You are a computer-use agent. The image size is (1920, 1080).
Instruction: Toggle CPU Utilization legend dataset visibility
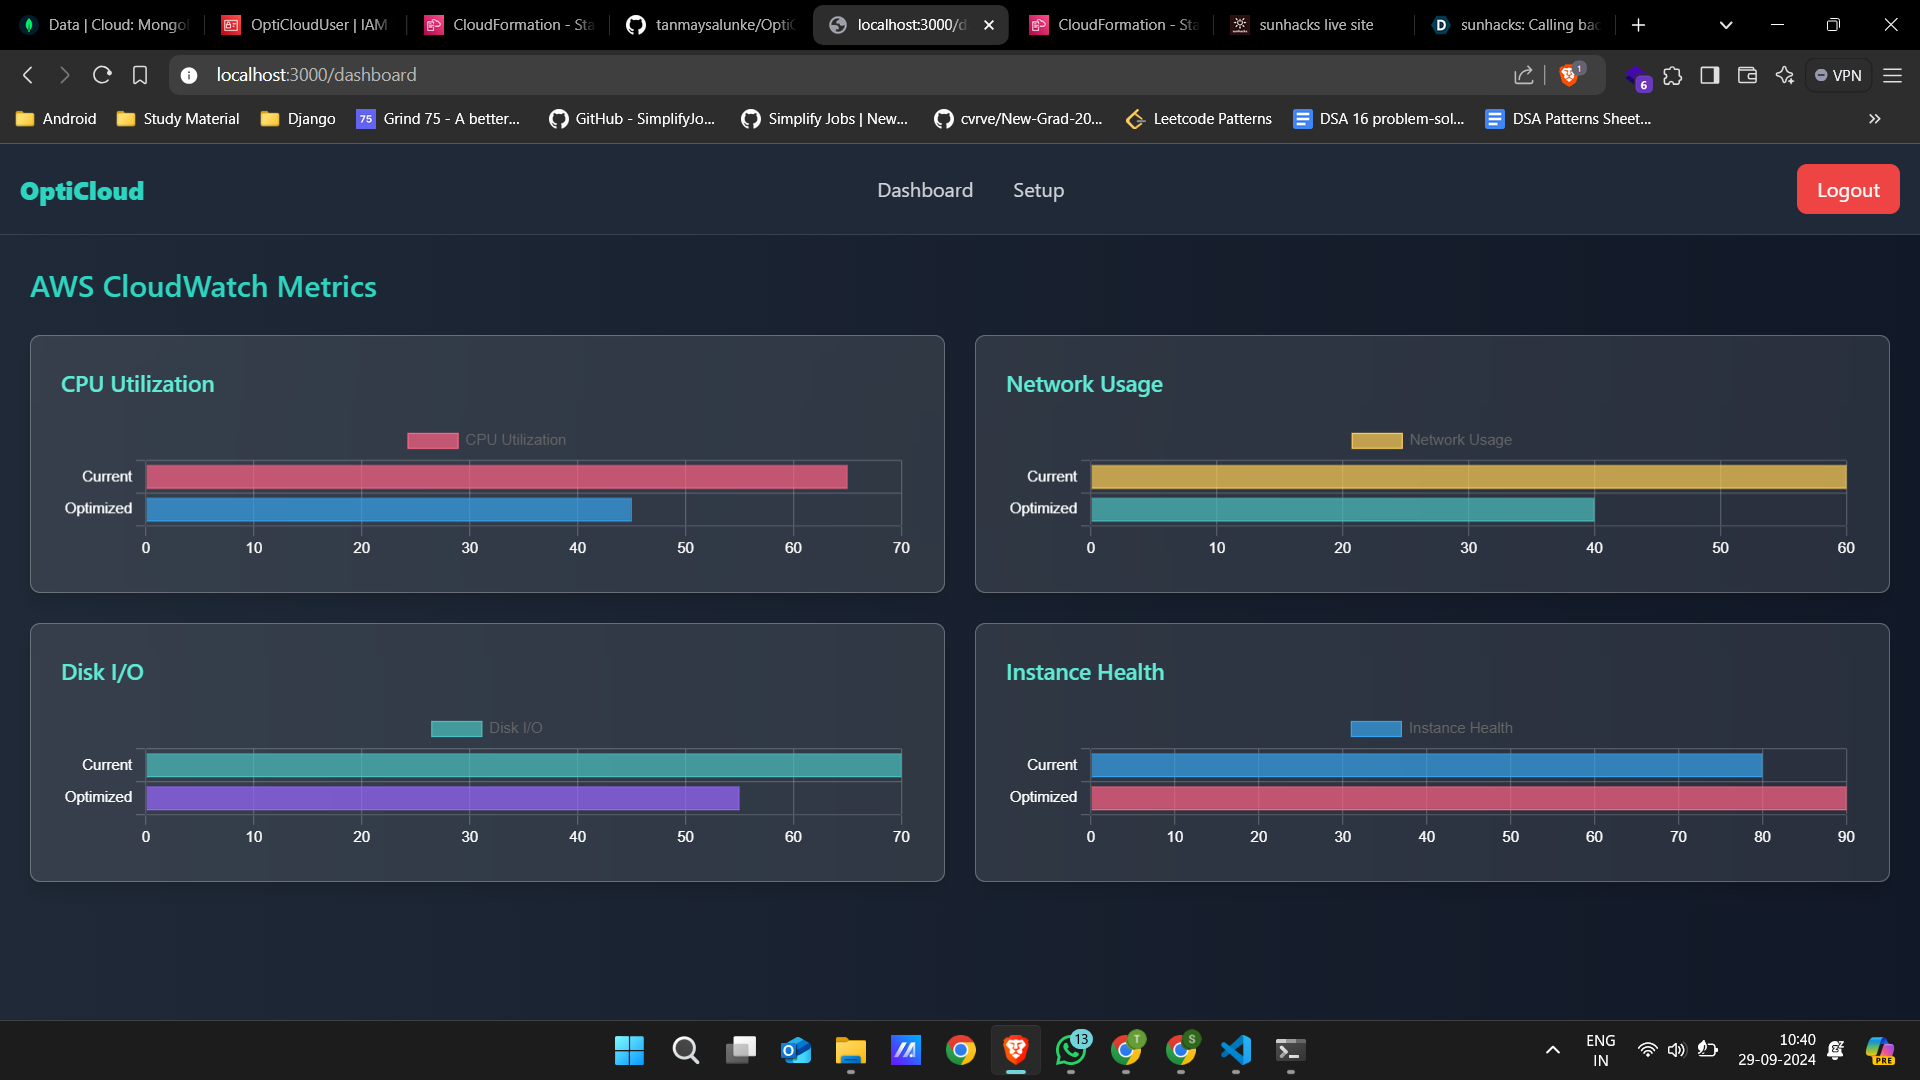pos(486,440)
